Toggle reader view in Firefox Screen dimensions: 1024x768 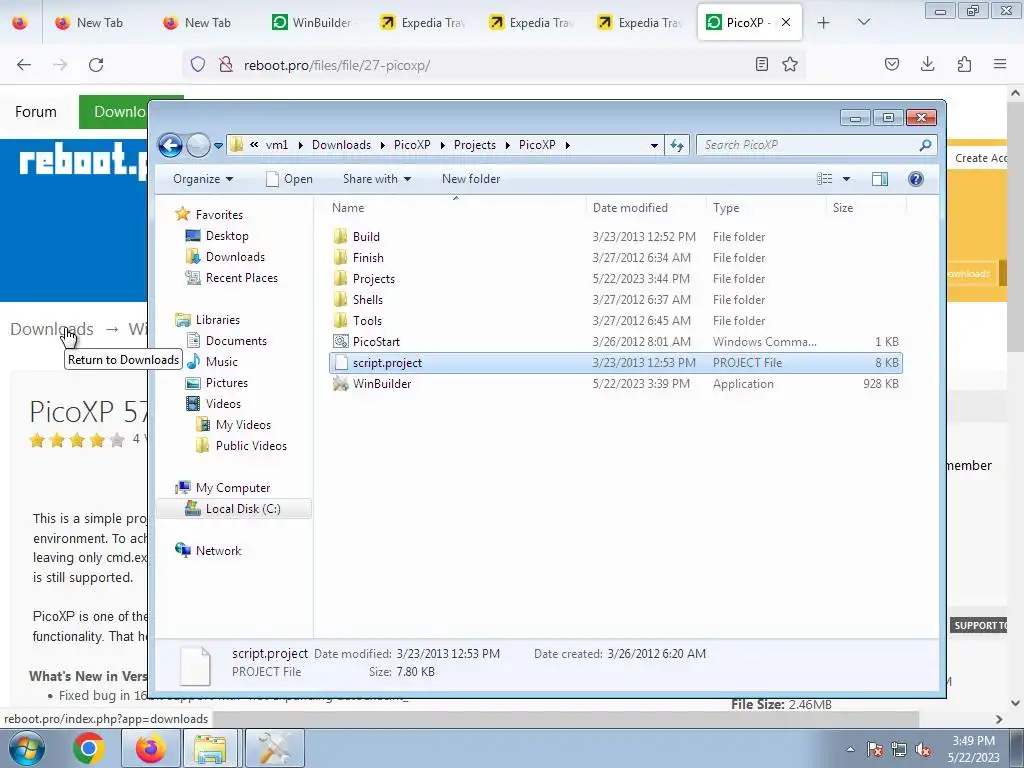[761, 64]
